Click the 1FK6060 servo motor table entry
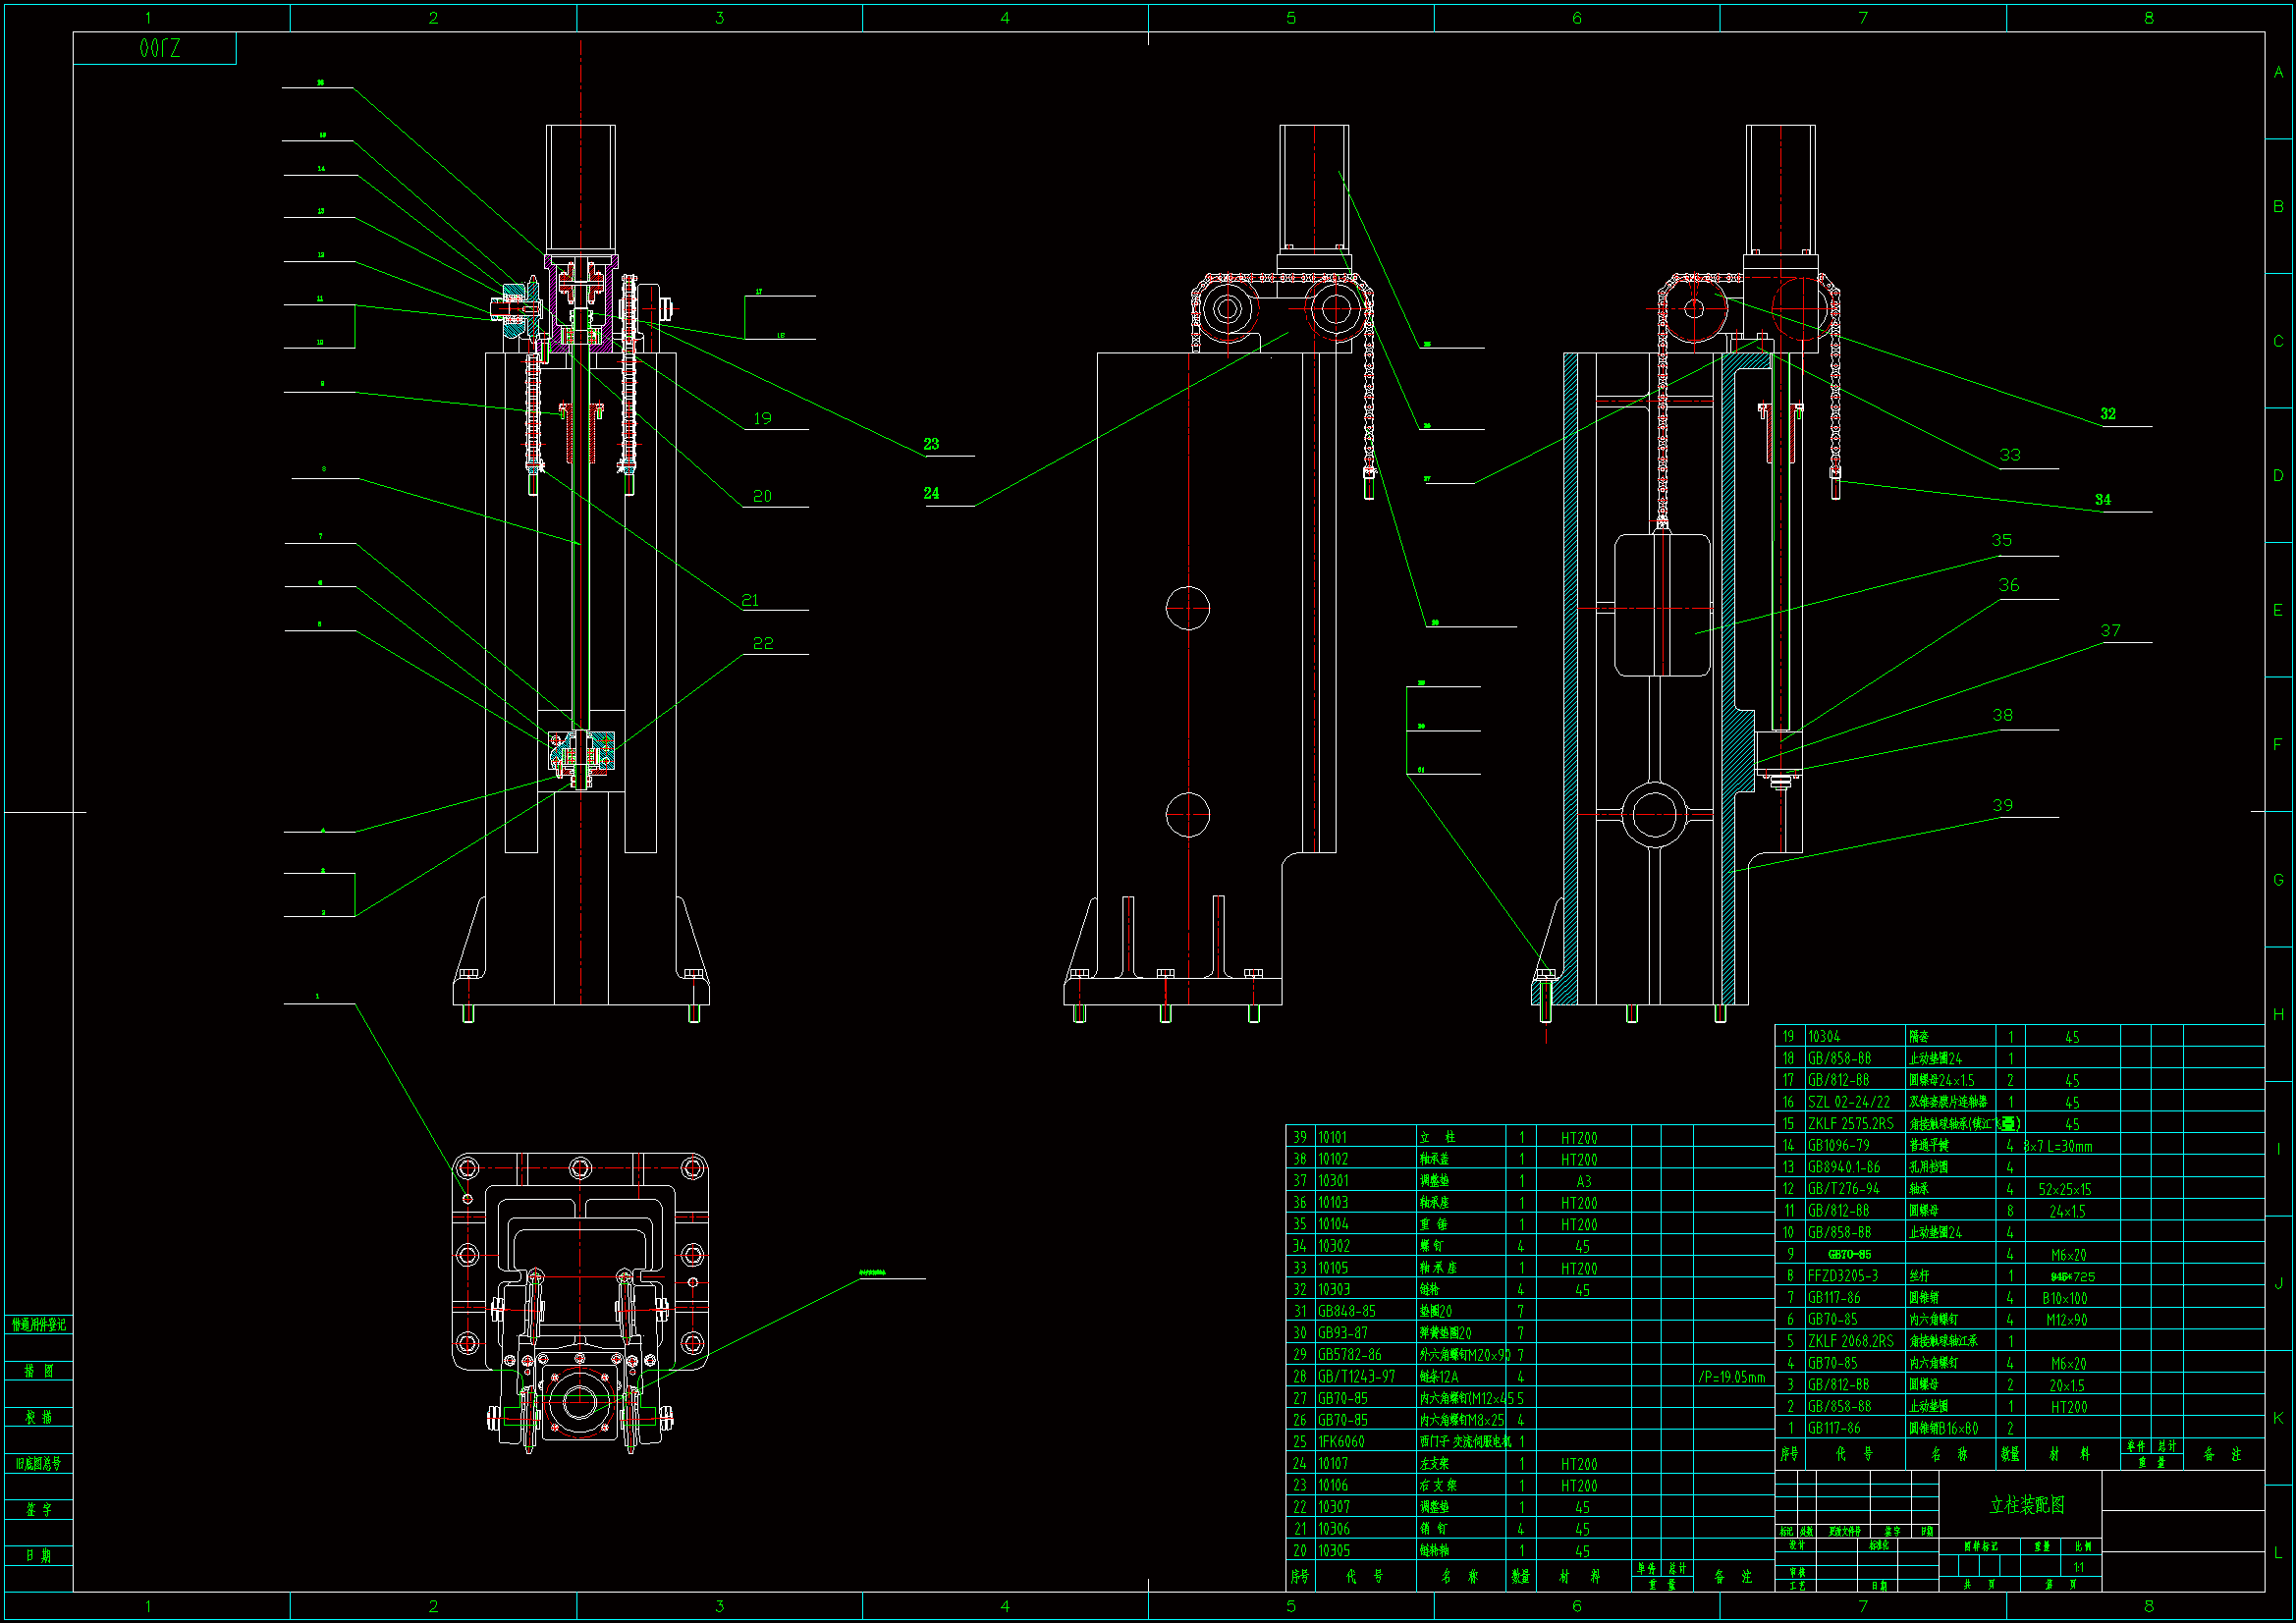The height and width of the screenshot is (1623, 2296). (1341, 1441)
